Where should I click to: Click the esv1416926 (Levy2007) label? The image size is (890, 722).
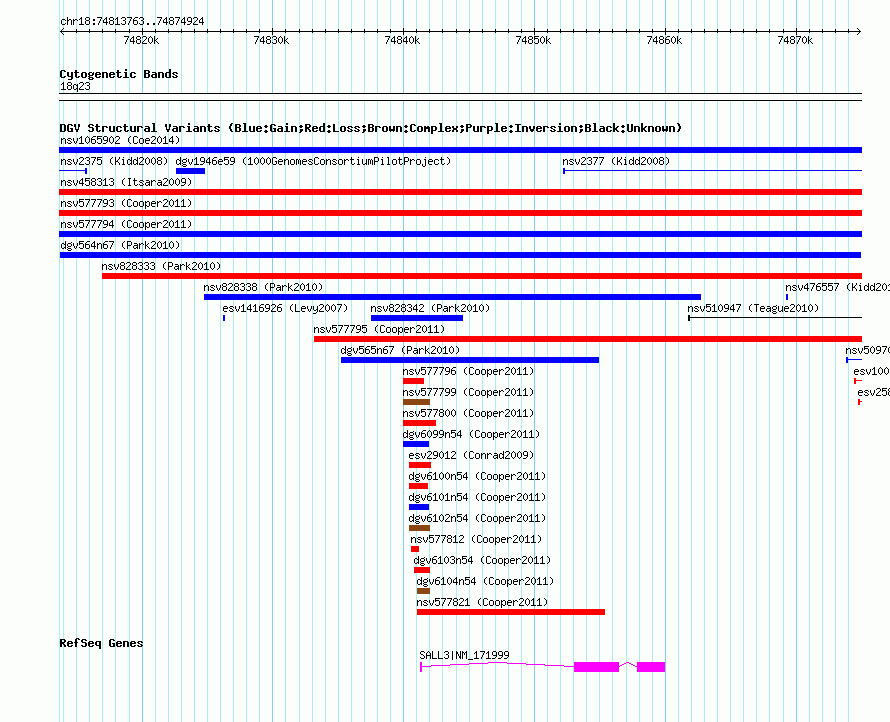coord(285,308)
